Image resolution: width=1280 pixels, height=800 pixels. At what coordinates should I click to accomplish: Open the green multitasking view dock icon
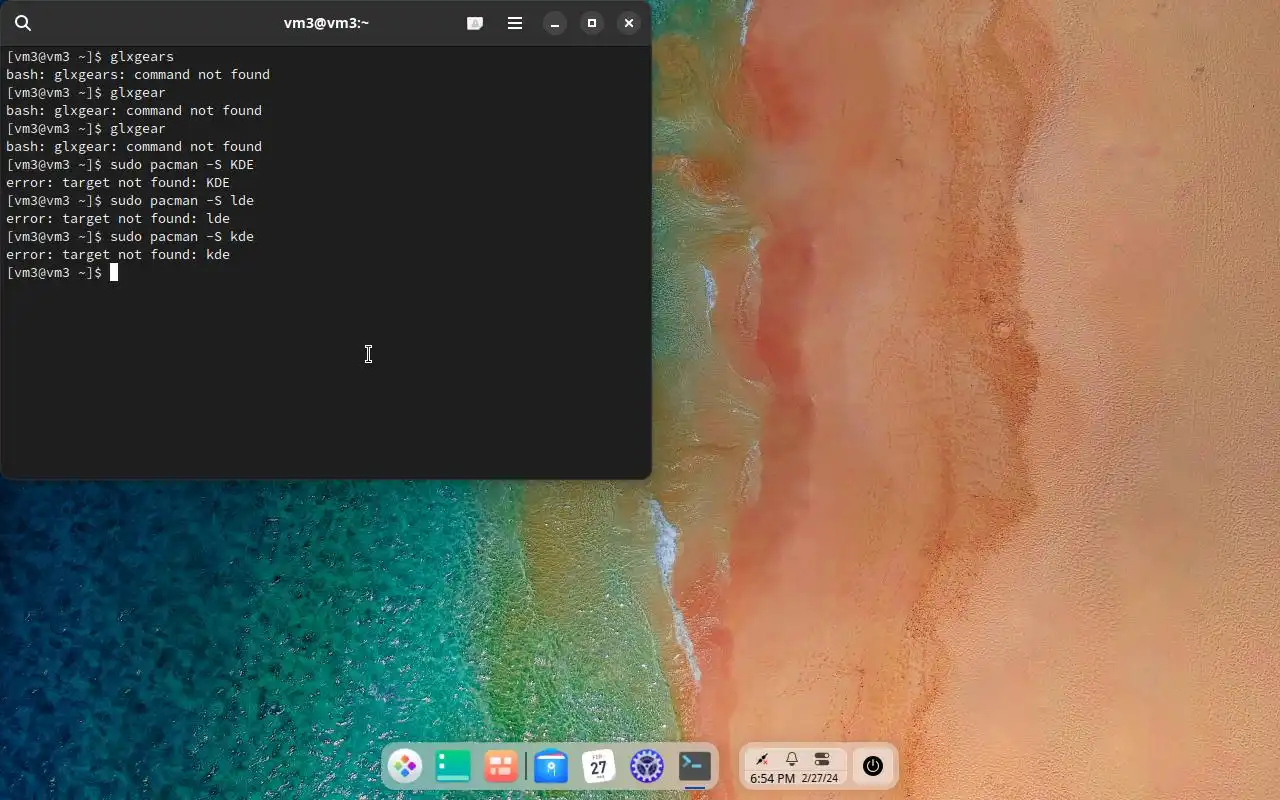453,767
